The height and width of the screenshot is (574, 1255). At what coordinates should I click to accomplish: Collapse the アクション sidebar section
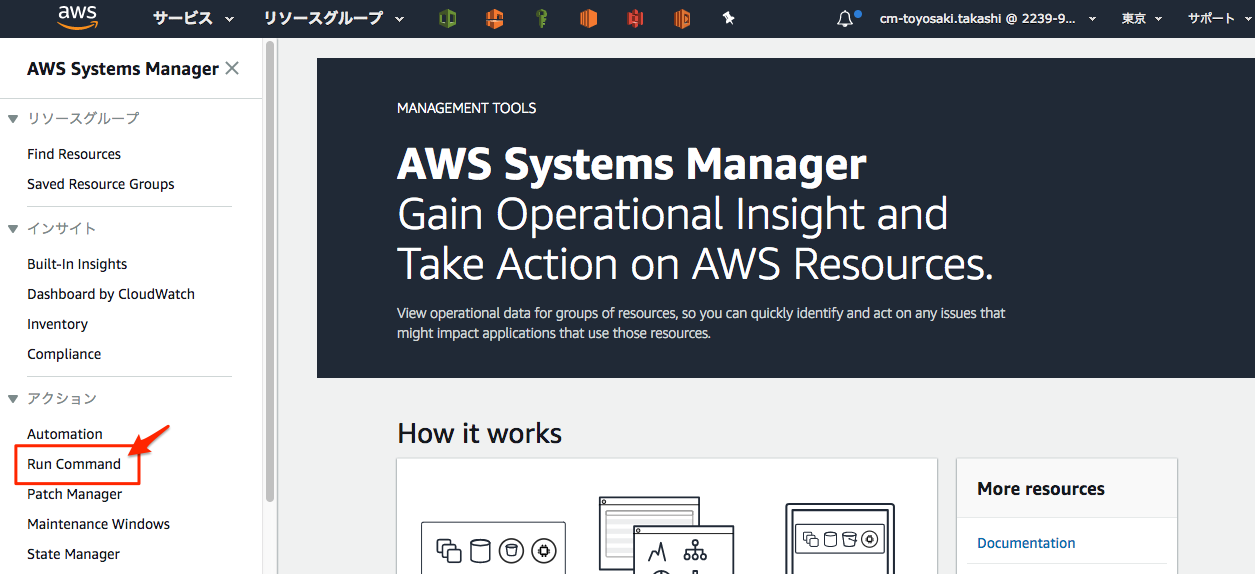[13, 399]
